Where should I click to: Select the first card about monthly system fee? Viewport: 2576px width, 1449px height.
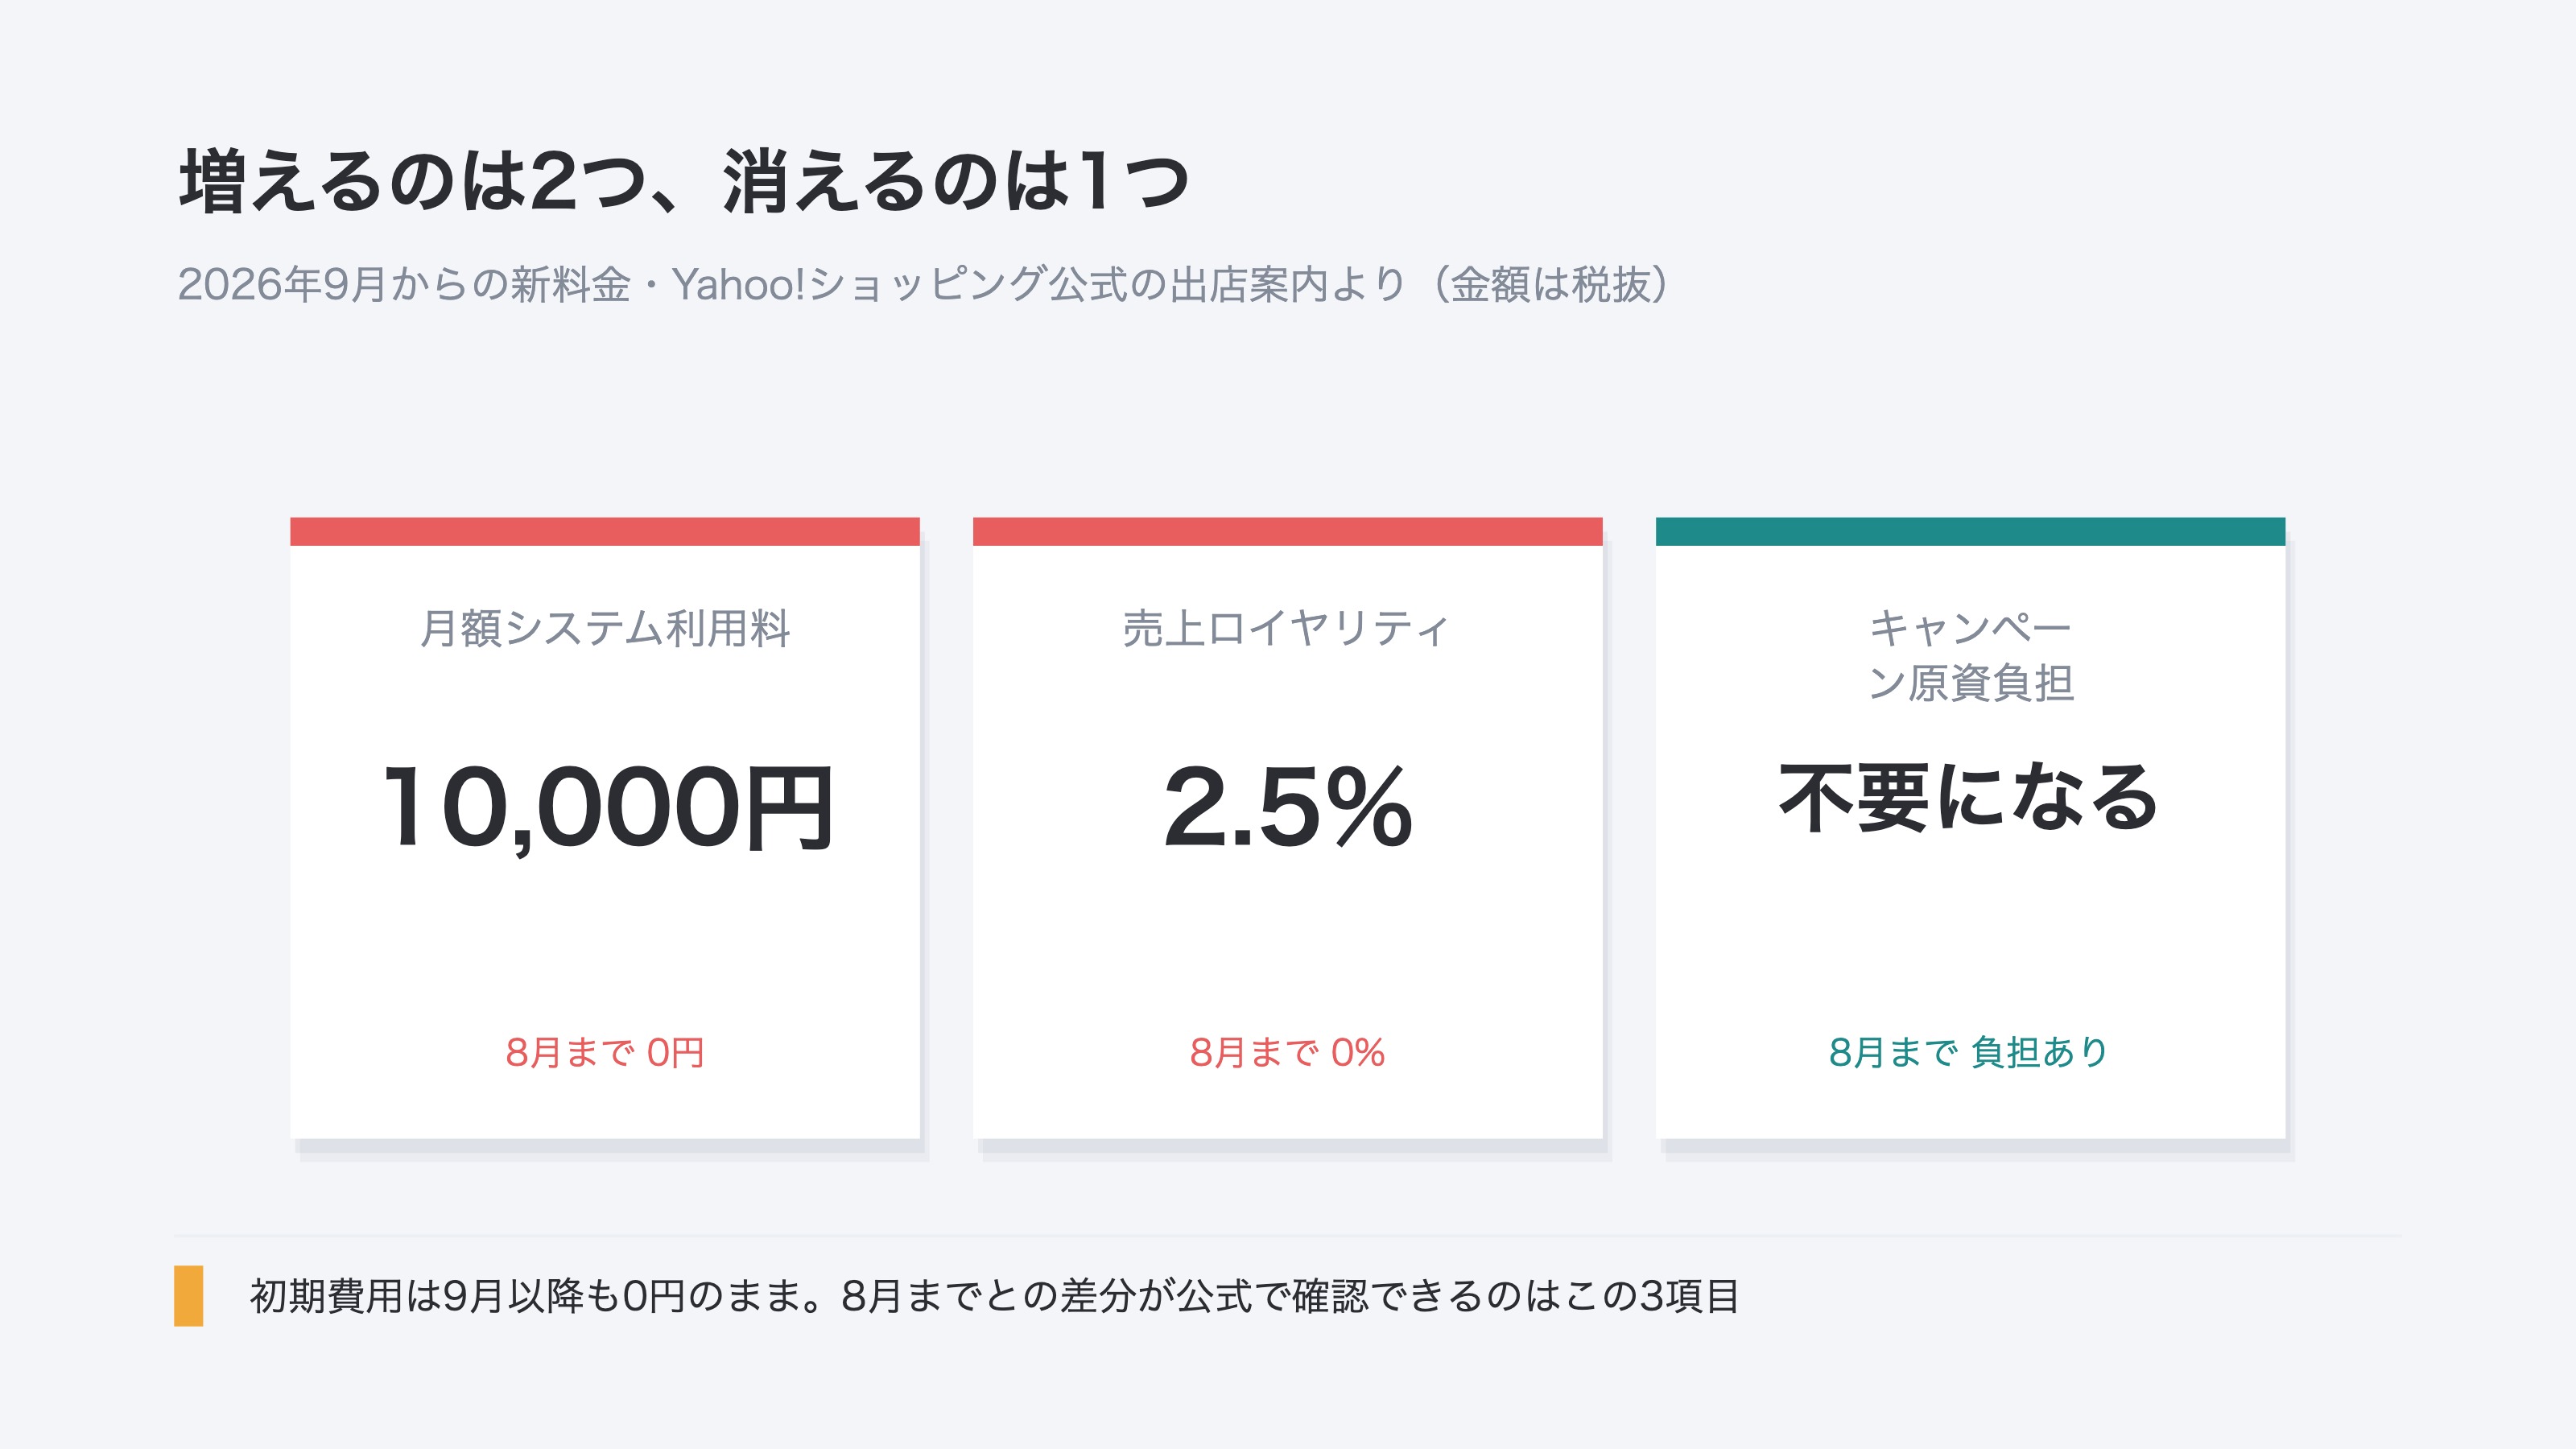pyautogui.click(x=605, y=828)
